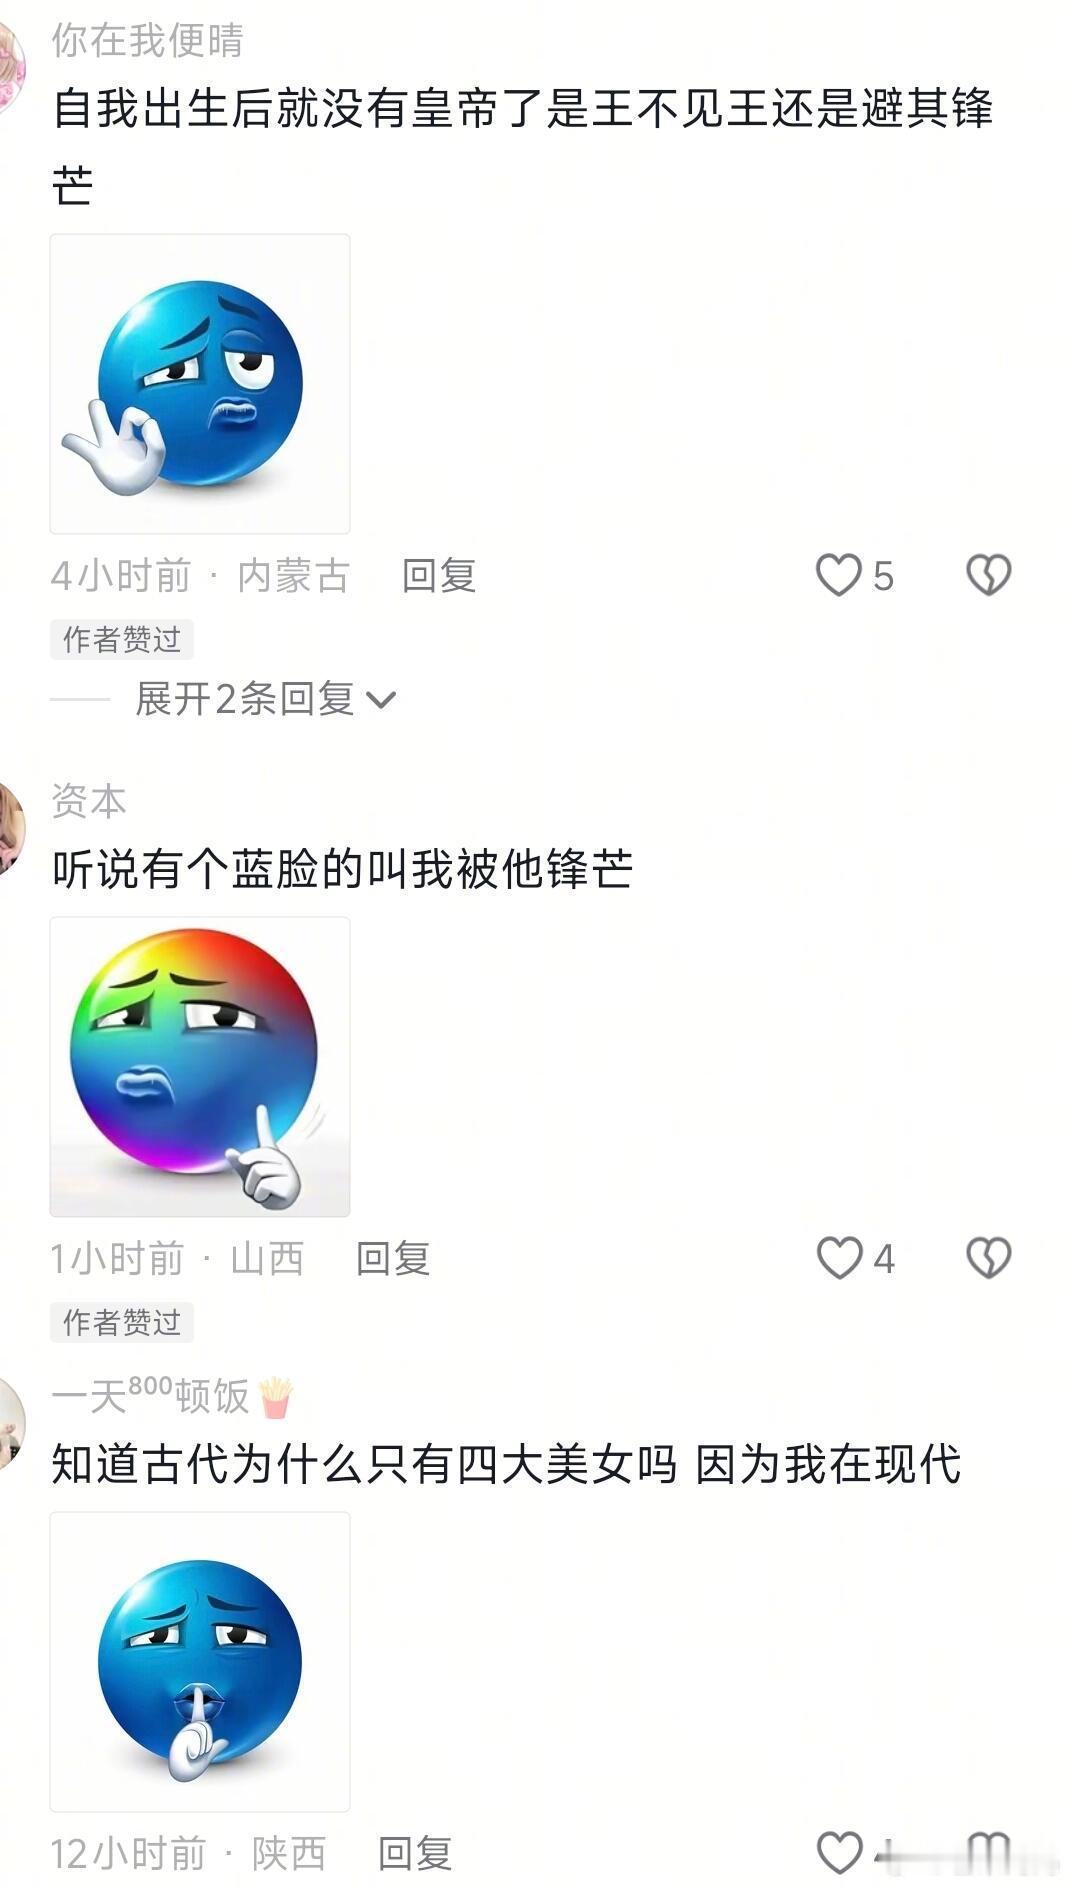Like the comment from 资本
The image size is (1070, 1886).
pyautogui.click(x=839, y=1258)
